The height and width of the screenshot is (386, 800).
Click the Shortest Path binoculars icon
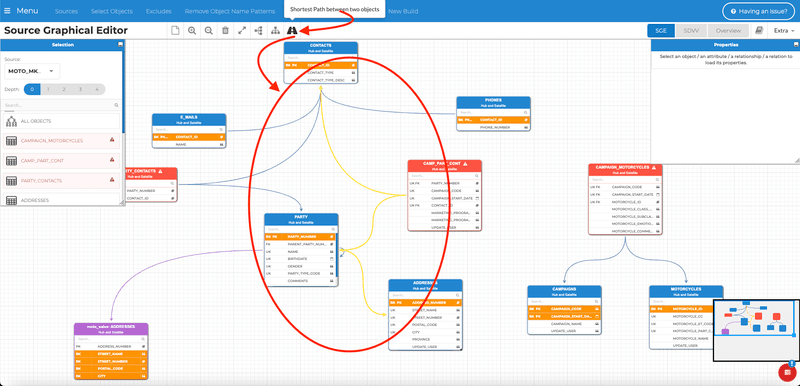click(x=292, y=31)
